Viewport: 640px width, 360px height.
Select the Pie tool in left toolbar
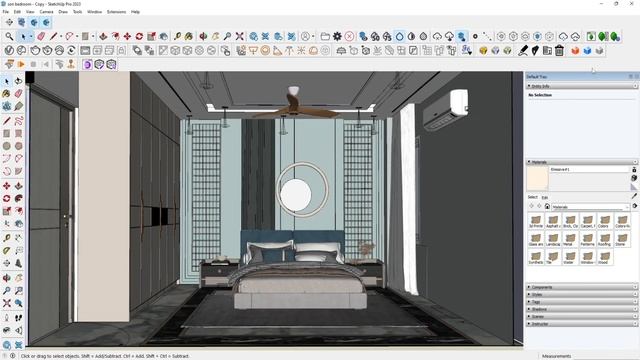(x=19, y=171)
